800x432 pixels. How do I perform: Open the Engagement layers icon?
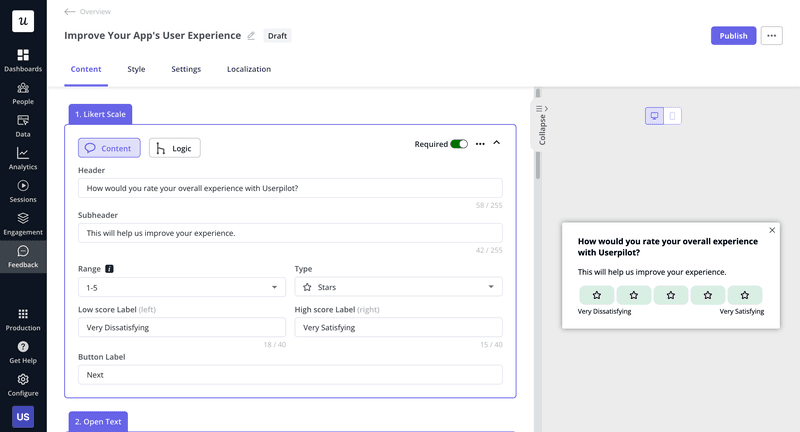(x=23, y=223)
